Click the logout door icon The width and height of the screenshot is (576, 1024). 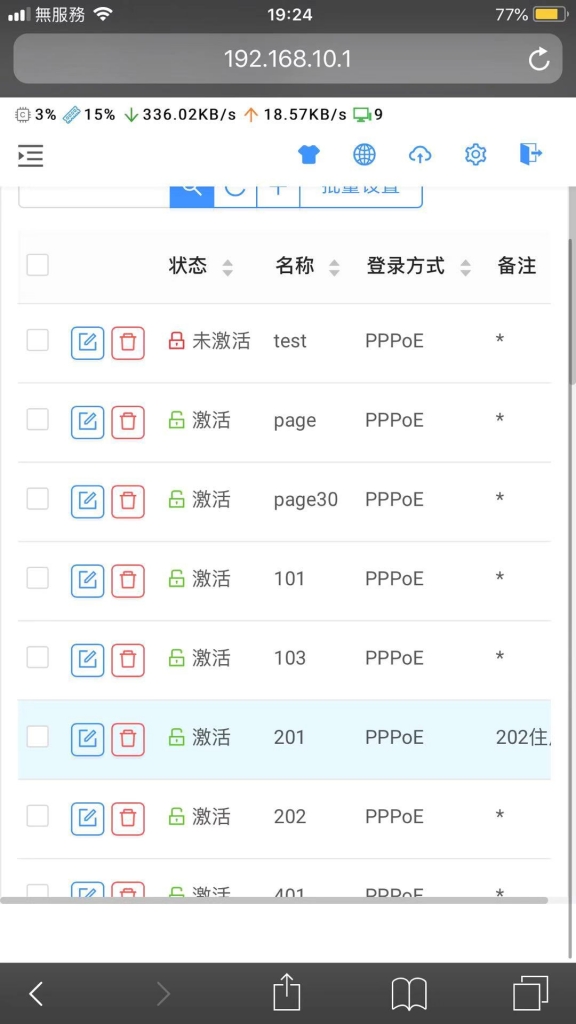pyautogui.click(x=530, y=155)
